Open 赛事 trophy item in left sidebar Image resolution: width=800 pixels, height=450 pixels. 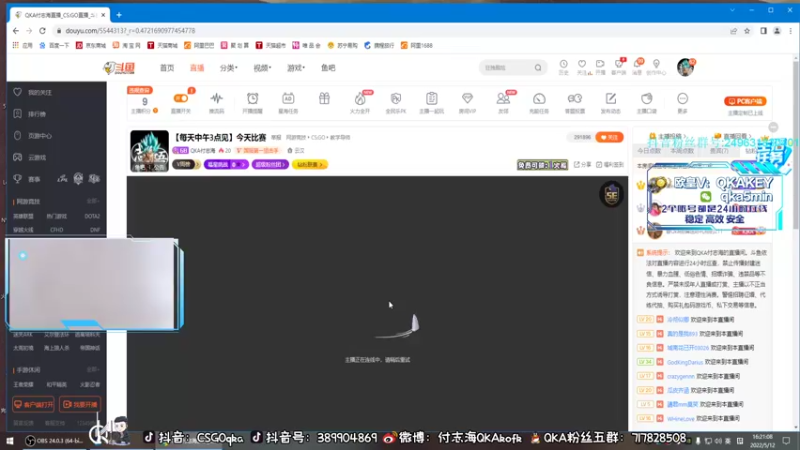(34, 179)
